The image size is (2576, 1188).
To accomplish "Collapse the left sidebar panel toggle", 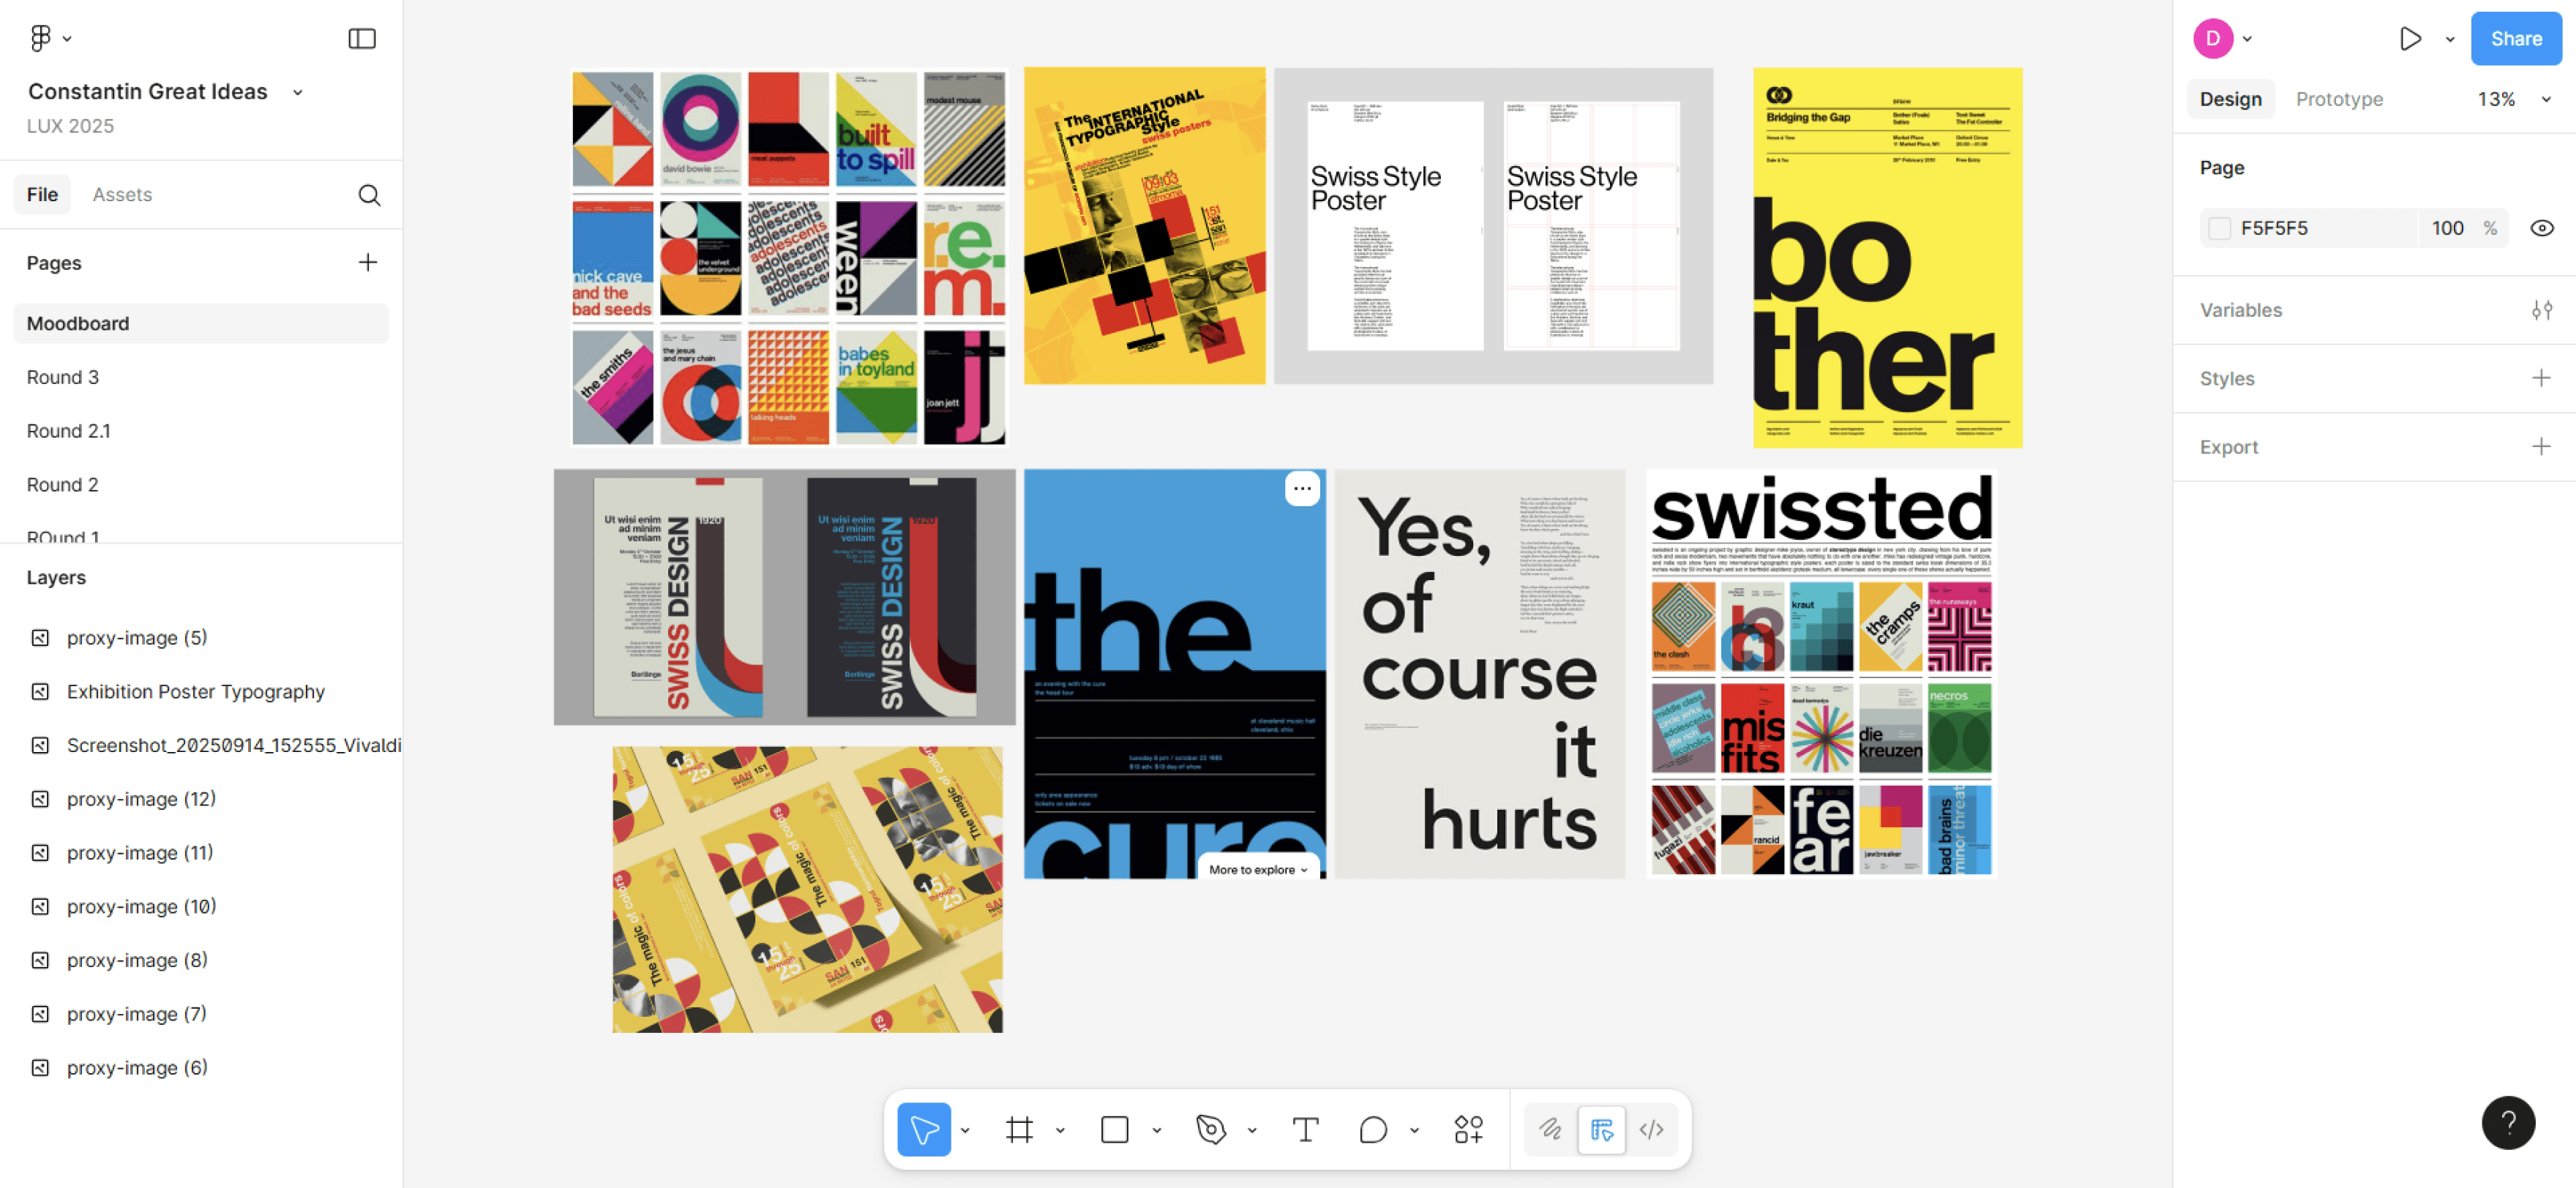I will tap(361, 39).
